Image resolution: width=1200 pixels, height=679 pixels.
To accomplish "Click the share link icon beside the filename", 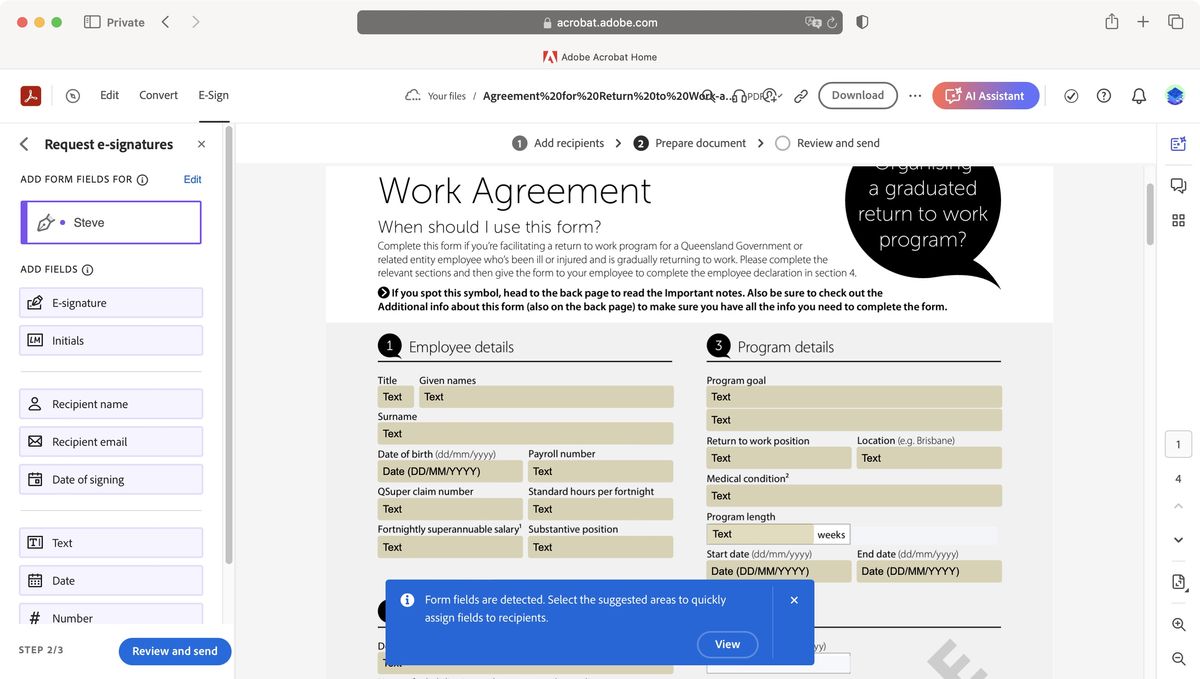I will 800,95.
